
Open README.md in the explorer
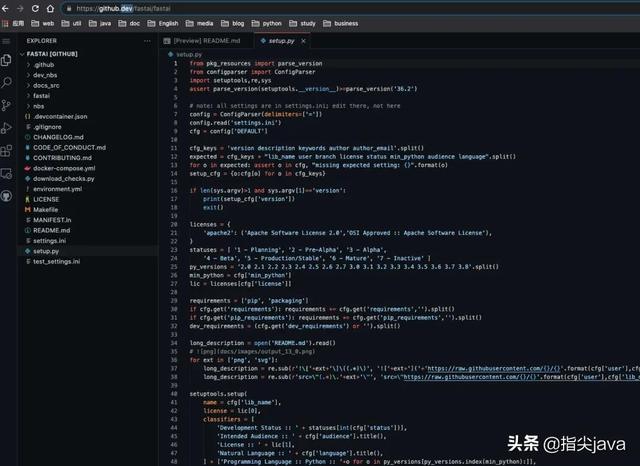51,231
